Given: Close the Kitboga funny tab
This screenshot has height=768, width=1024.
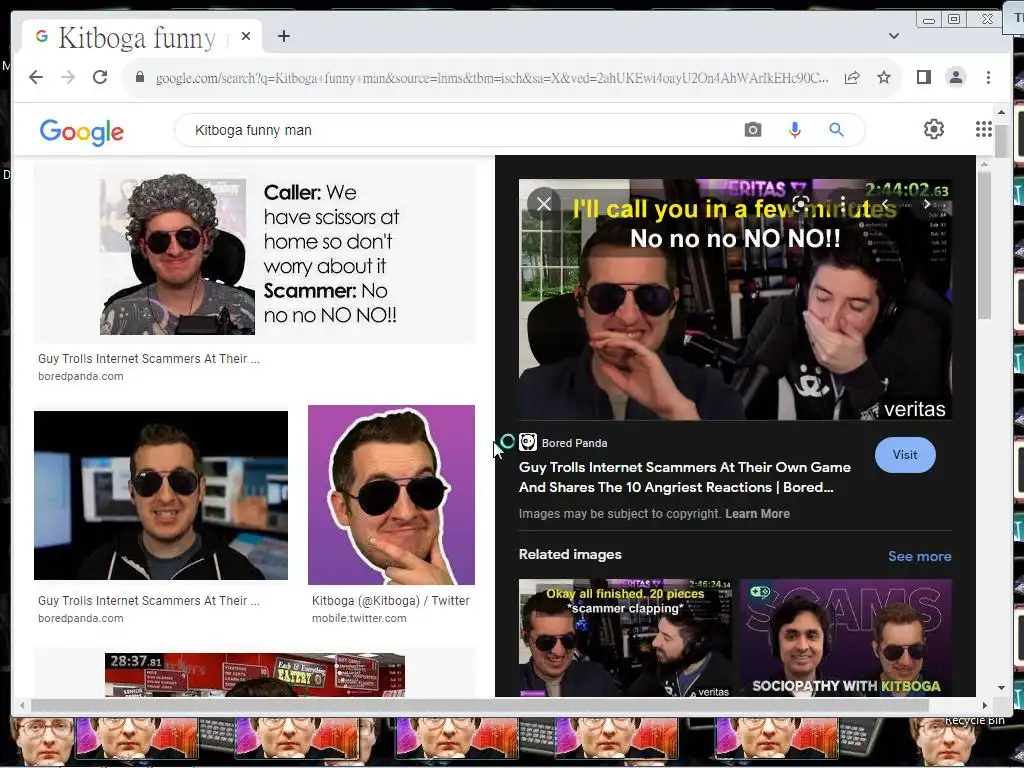Looking at the screenshot, I should [246, 37].
